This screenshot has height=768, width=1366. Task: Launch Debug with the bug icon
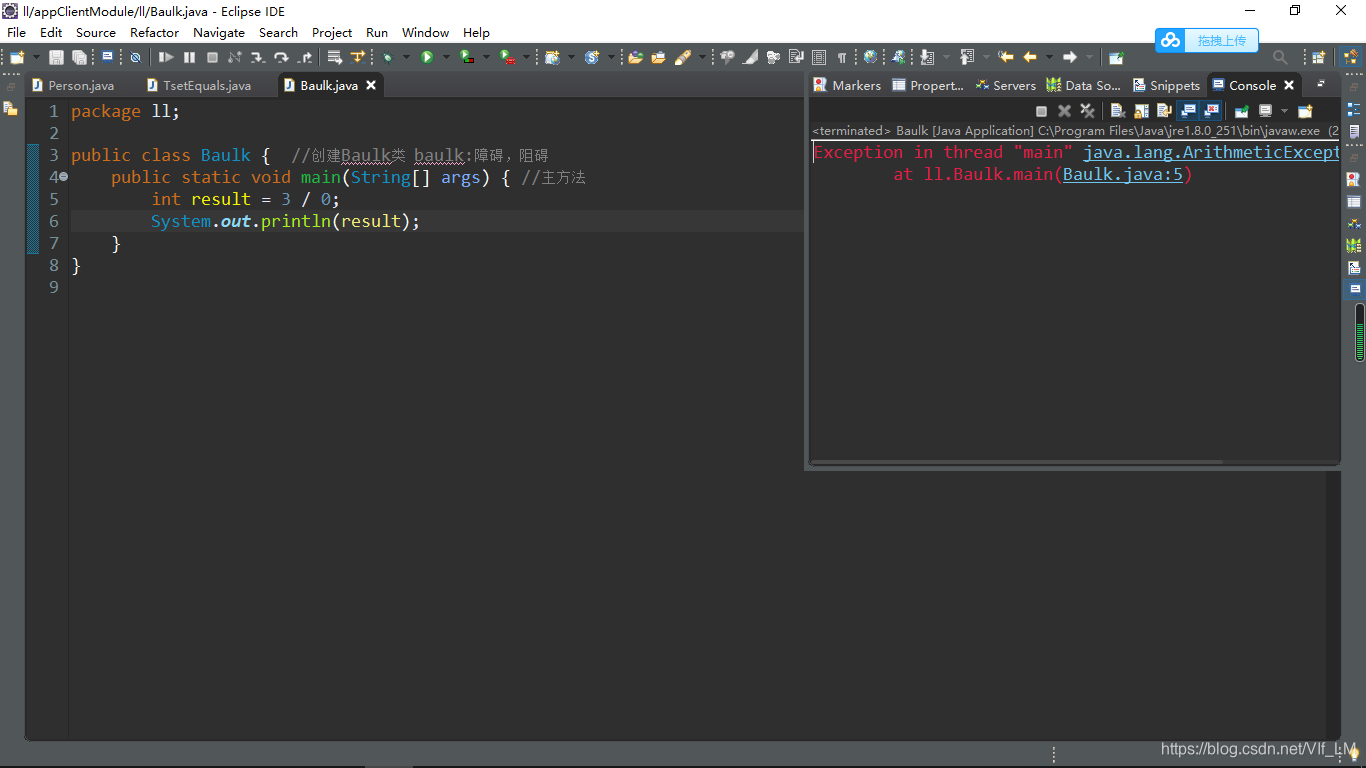pyautogui.click(x=387, y=57)
